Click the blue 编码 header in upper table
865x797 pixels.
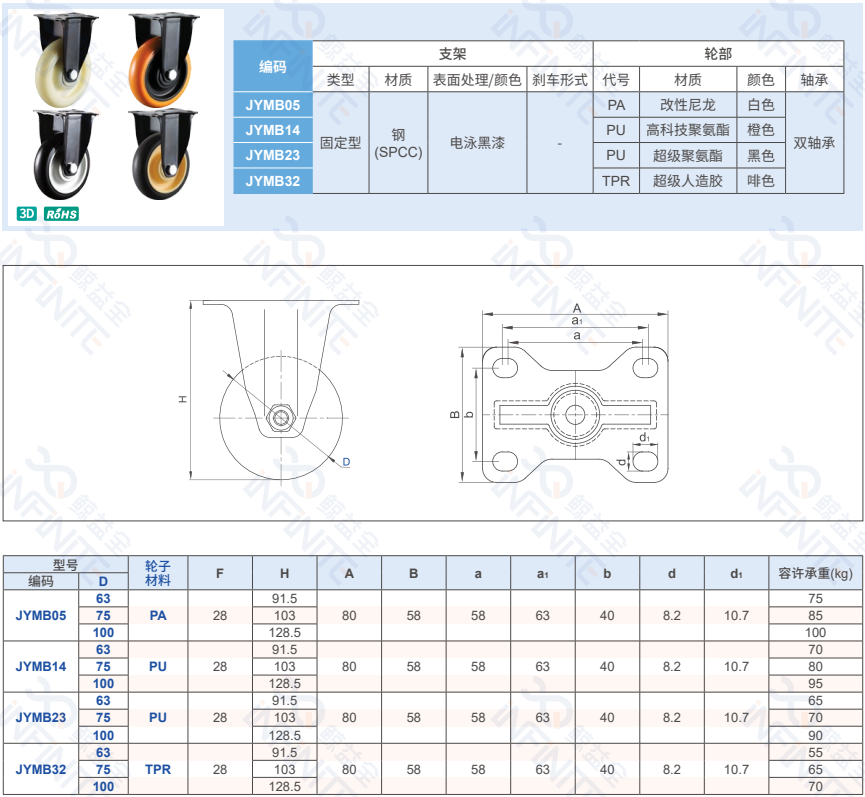[273, 67]
